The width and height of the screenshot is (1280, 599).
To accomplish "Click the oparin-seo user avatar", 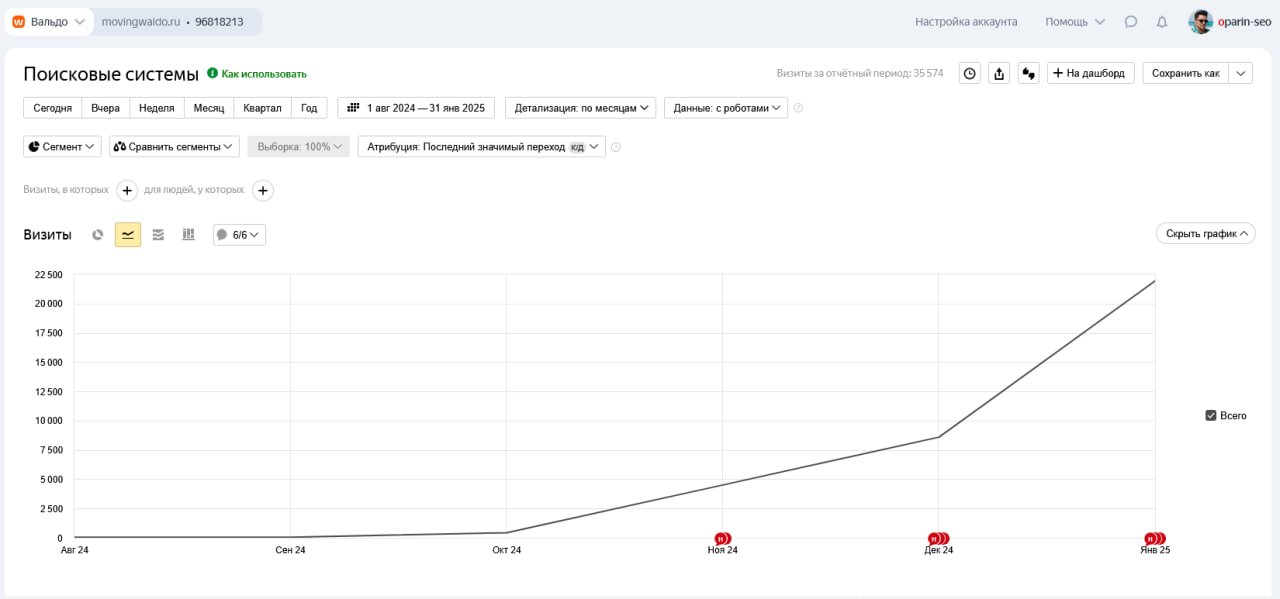I will point(1201,21).
